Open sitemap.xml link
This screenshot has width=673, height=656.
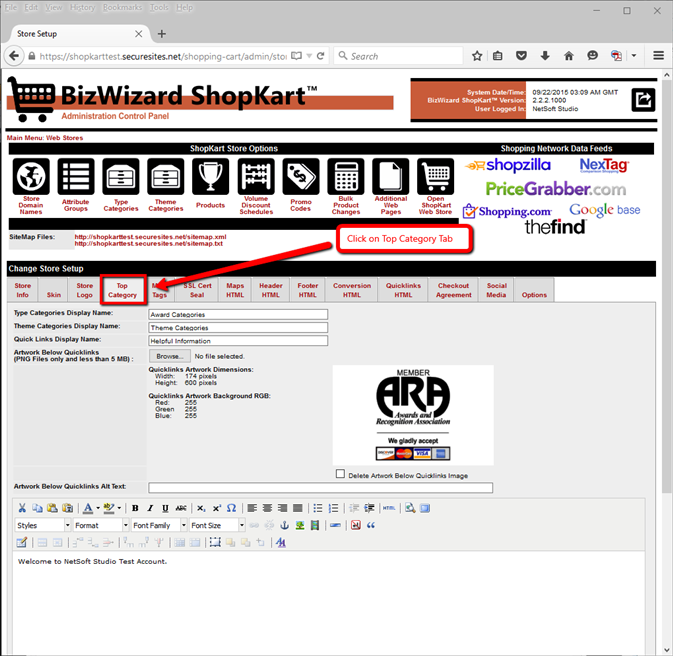coord(150,237)
